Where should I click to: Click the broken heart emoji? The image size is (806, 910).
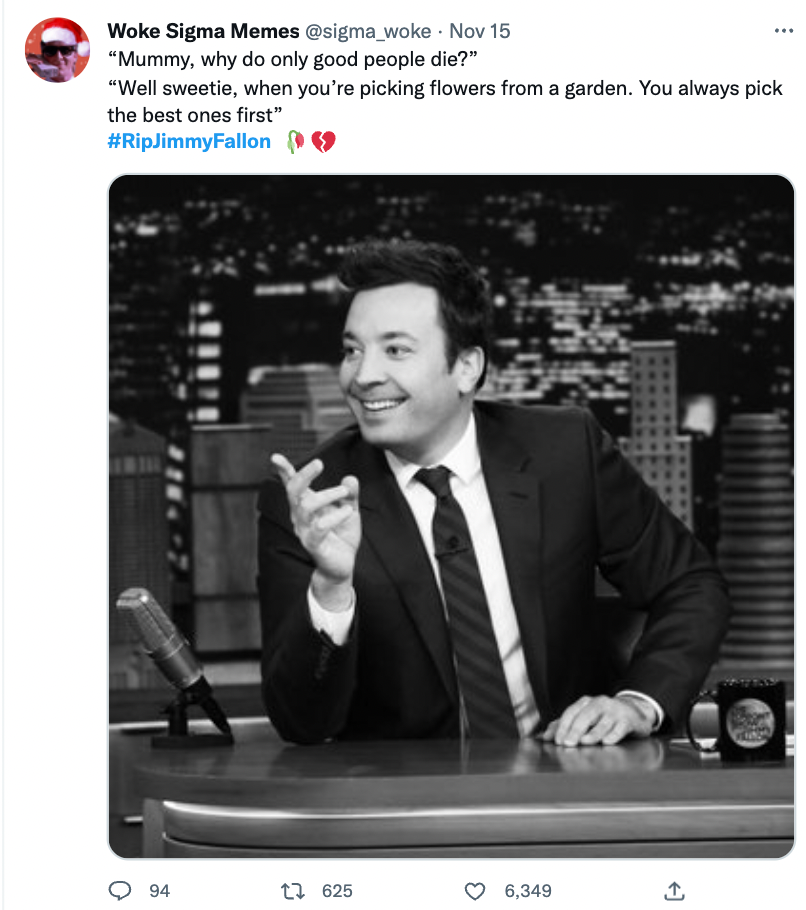pyautogui.click(x=323, y=141)
